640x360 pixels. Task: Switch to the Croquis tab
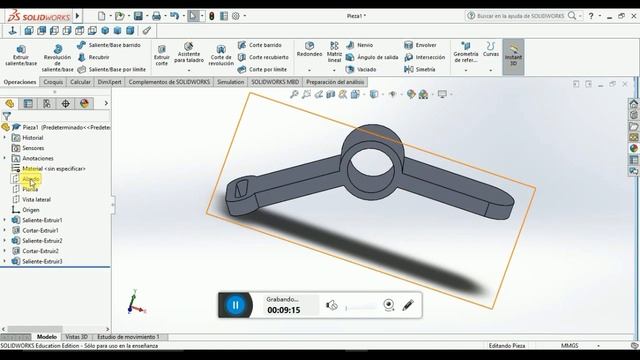click(53, 82)
